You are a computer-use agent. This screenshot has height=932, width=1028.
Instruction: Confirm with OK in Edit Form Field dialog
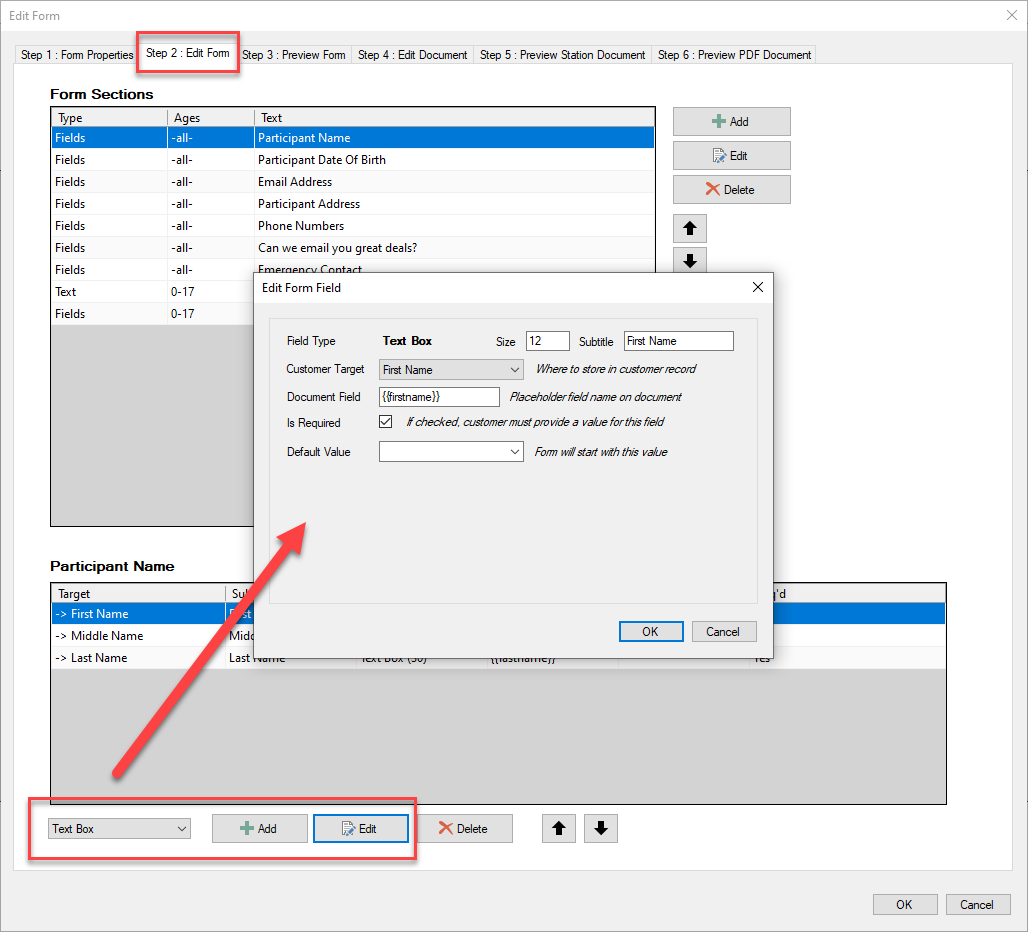651,631
